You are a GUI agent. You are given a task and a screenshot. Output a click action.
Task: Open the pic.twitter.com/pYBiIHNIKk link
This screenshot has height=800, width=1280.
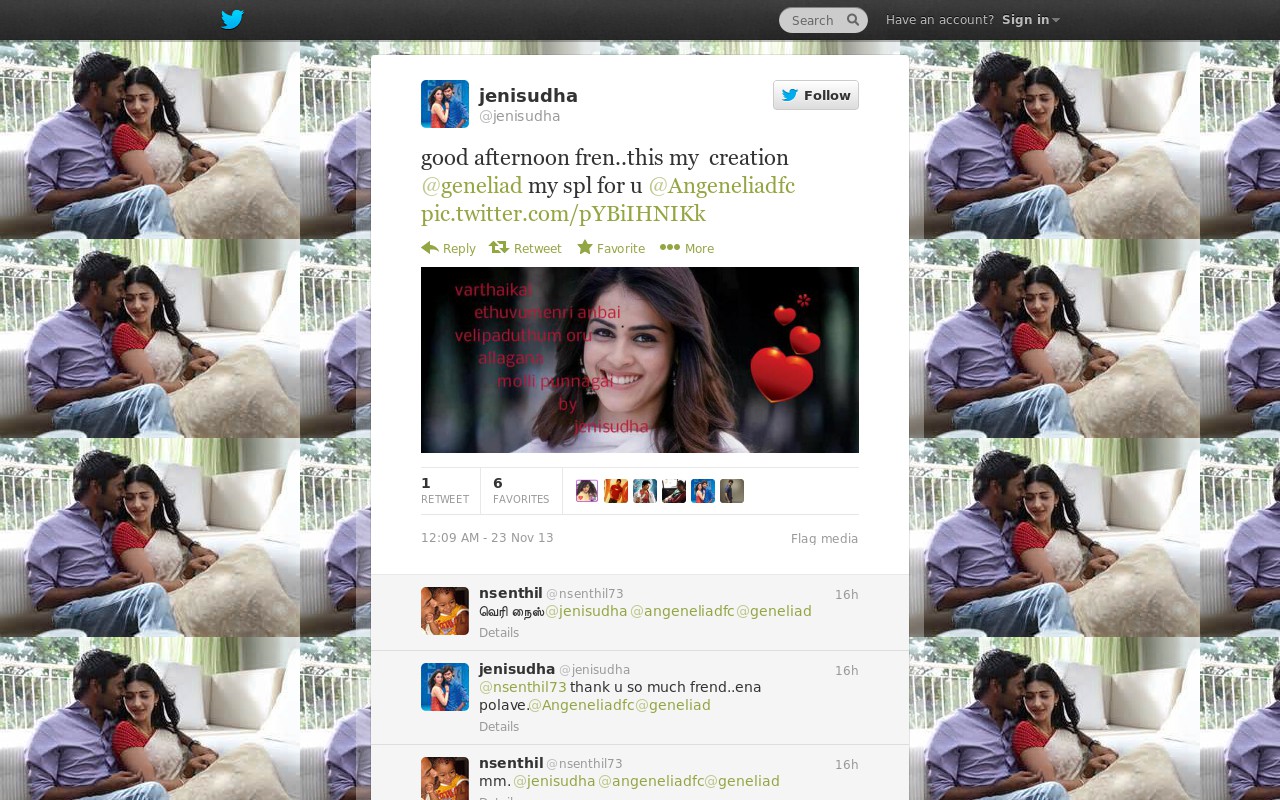(563, 214)
